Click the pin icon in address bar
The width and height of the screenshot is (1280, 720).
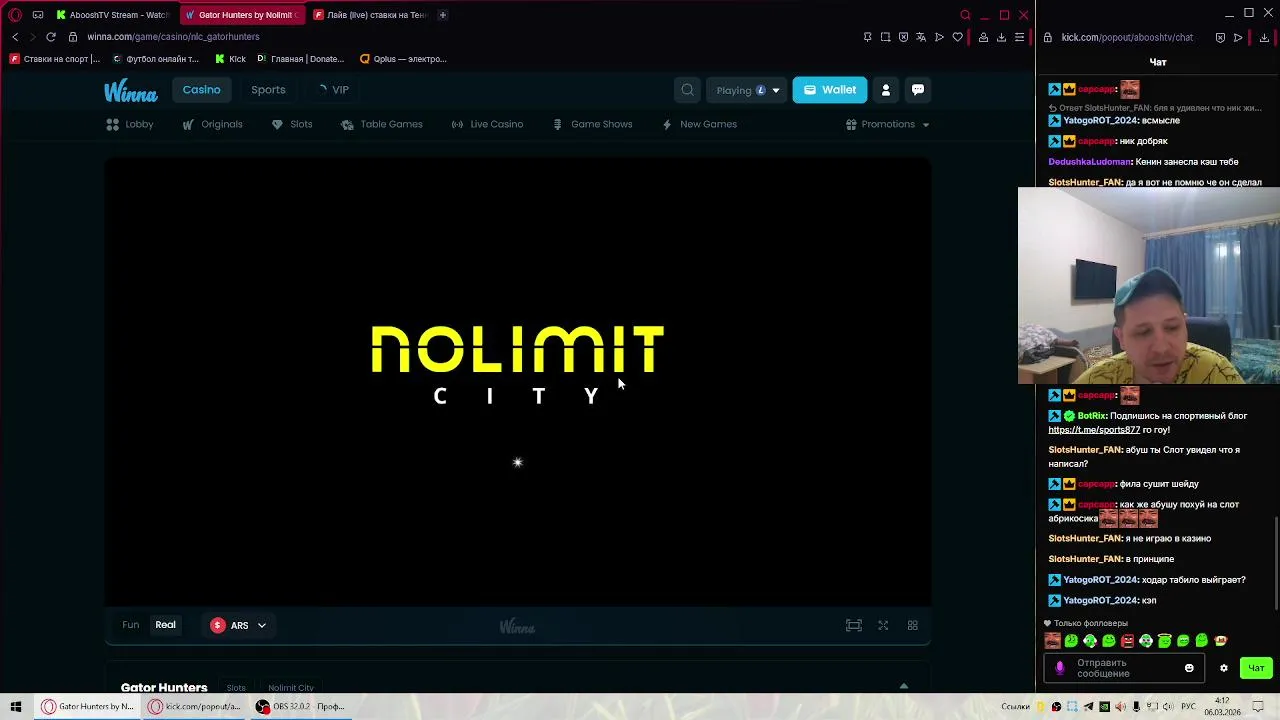coord(867,37)
